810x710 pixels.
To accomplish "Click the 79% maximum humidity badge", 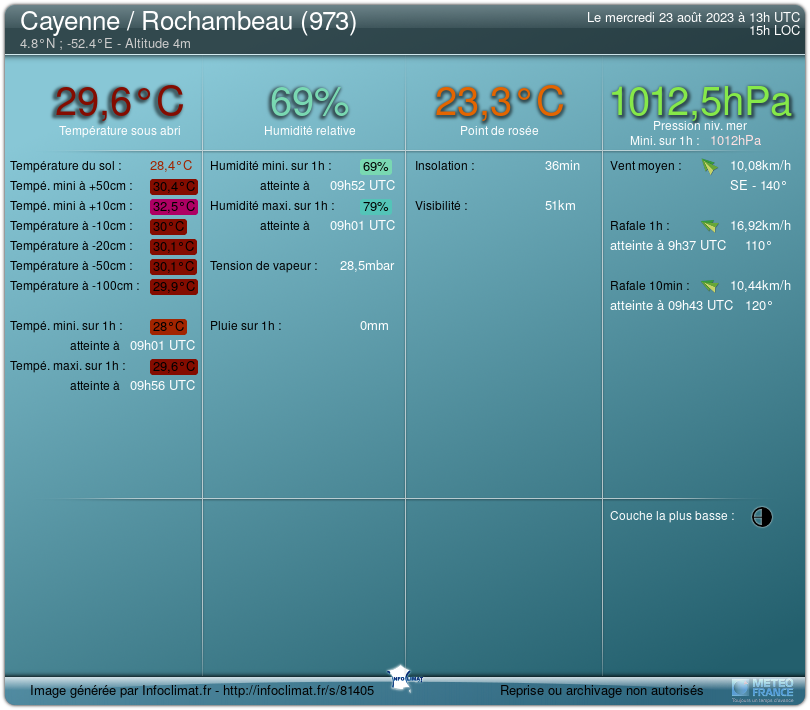I will point(376,207).
